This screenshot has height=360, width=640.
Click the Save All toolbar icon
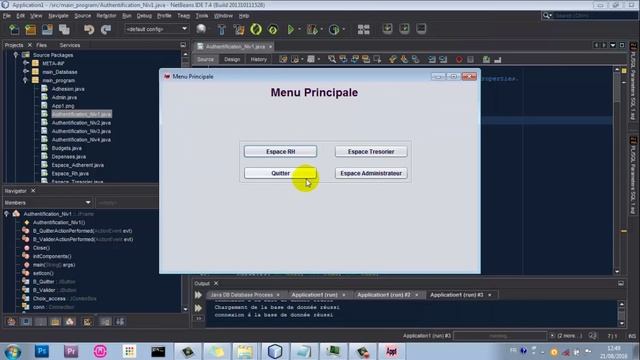(x=64, y=29)
